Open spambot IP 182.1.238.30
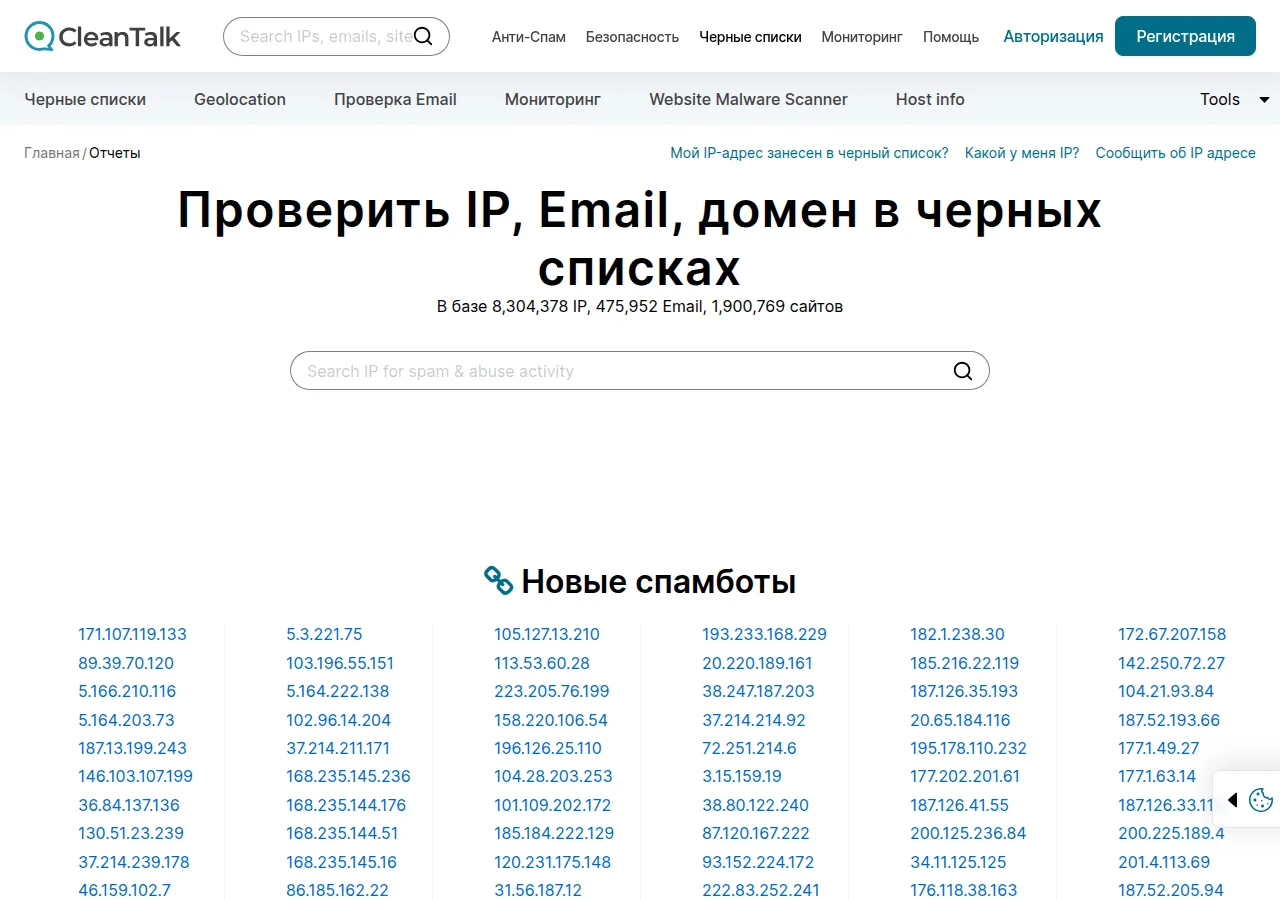 pos(957,634)
